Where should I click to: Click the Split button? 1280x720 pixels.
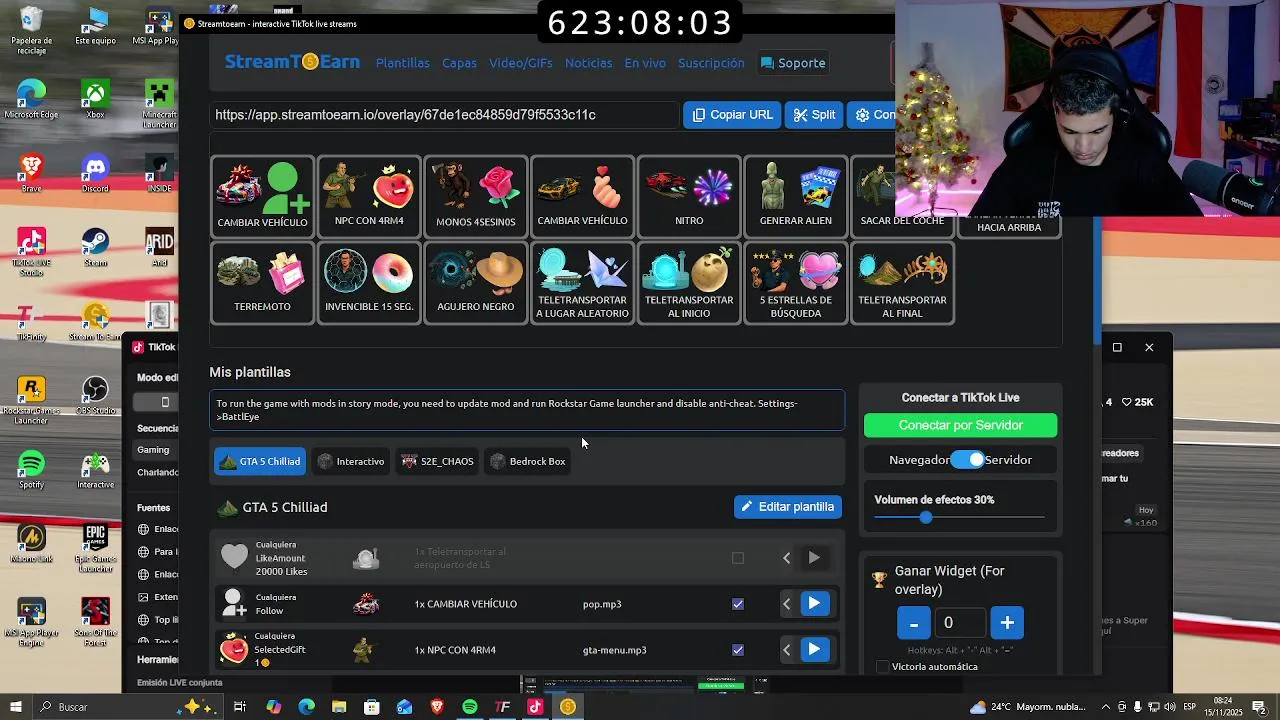coord(814,115)
